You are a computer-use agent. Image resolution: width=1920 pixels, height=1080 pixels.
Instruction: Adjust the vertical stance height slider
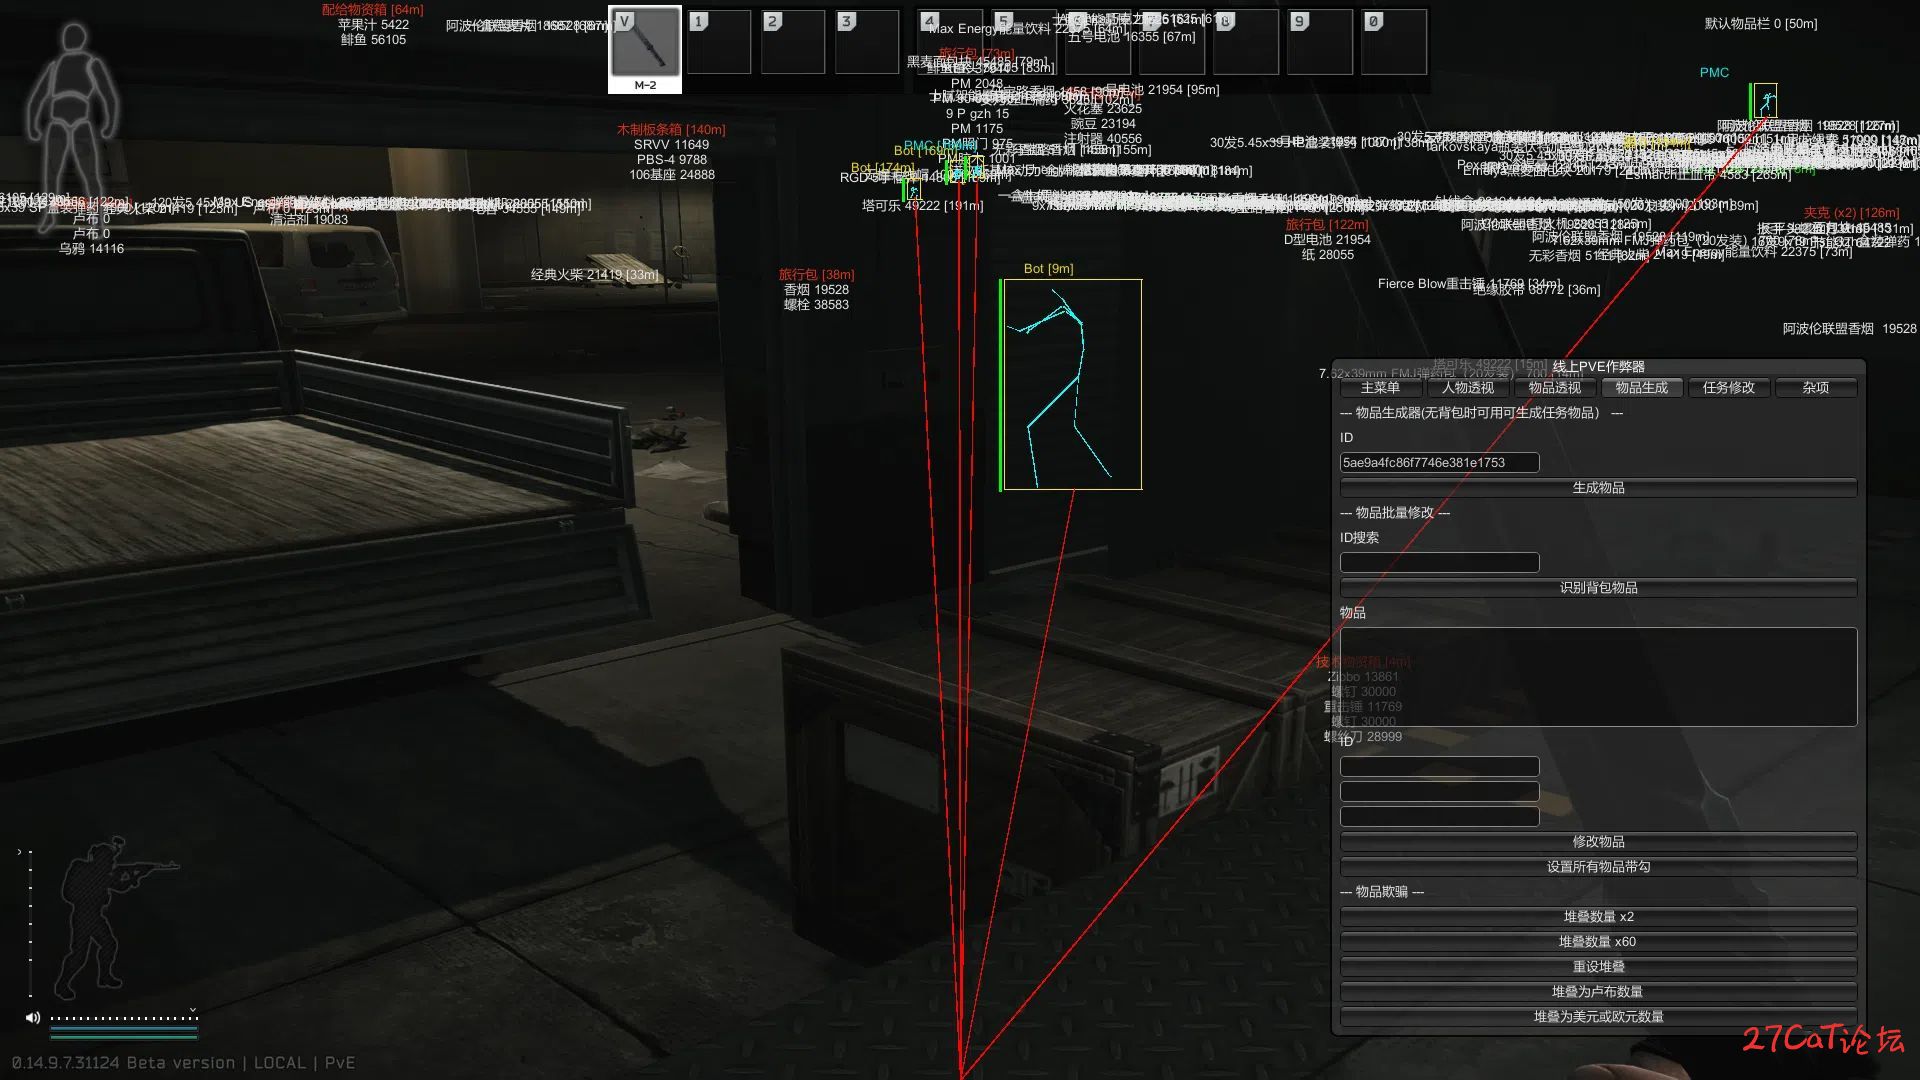pyautogui.click(x=30, y=923)
